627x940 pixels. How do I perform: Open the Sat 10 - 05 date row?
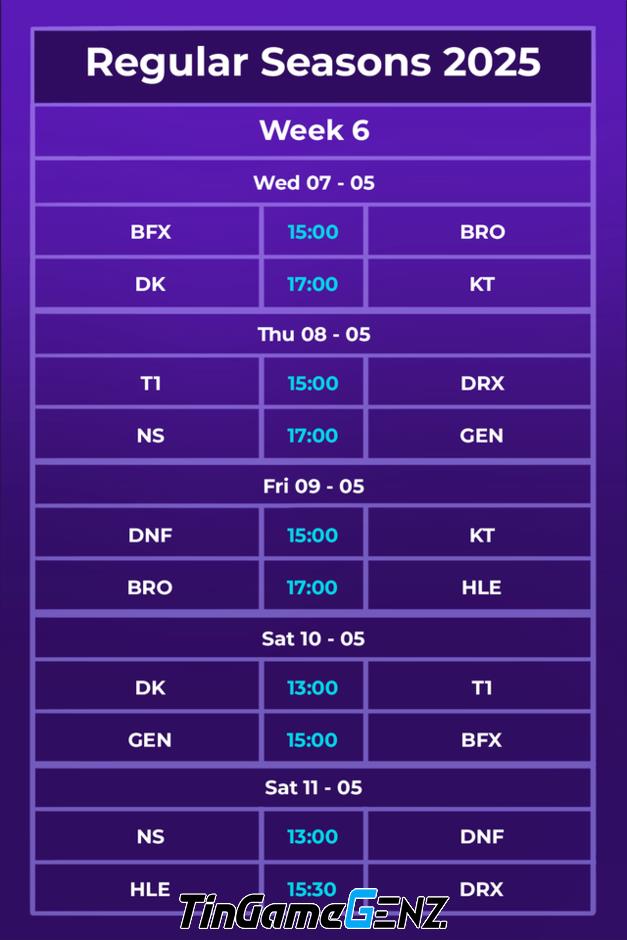pos(314,638)
